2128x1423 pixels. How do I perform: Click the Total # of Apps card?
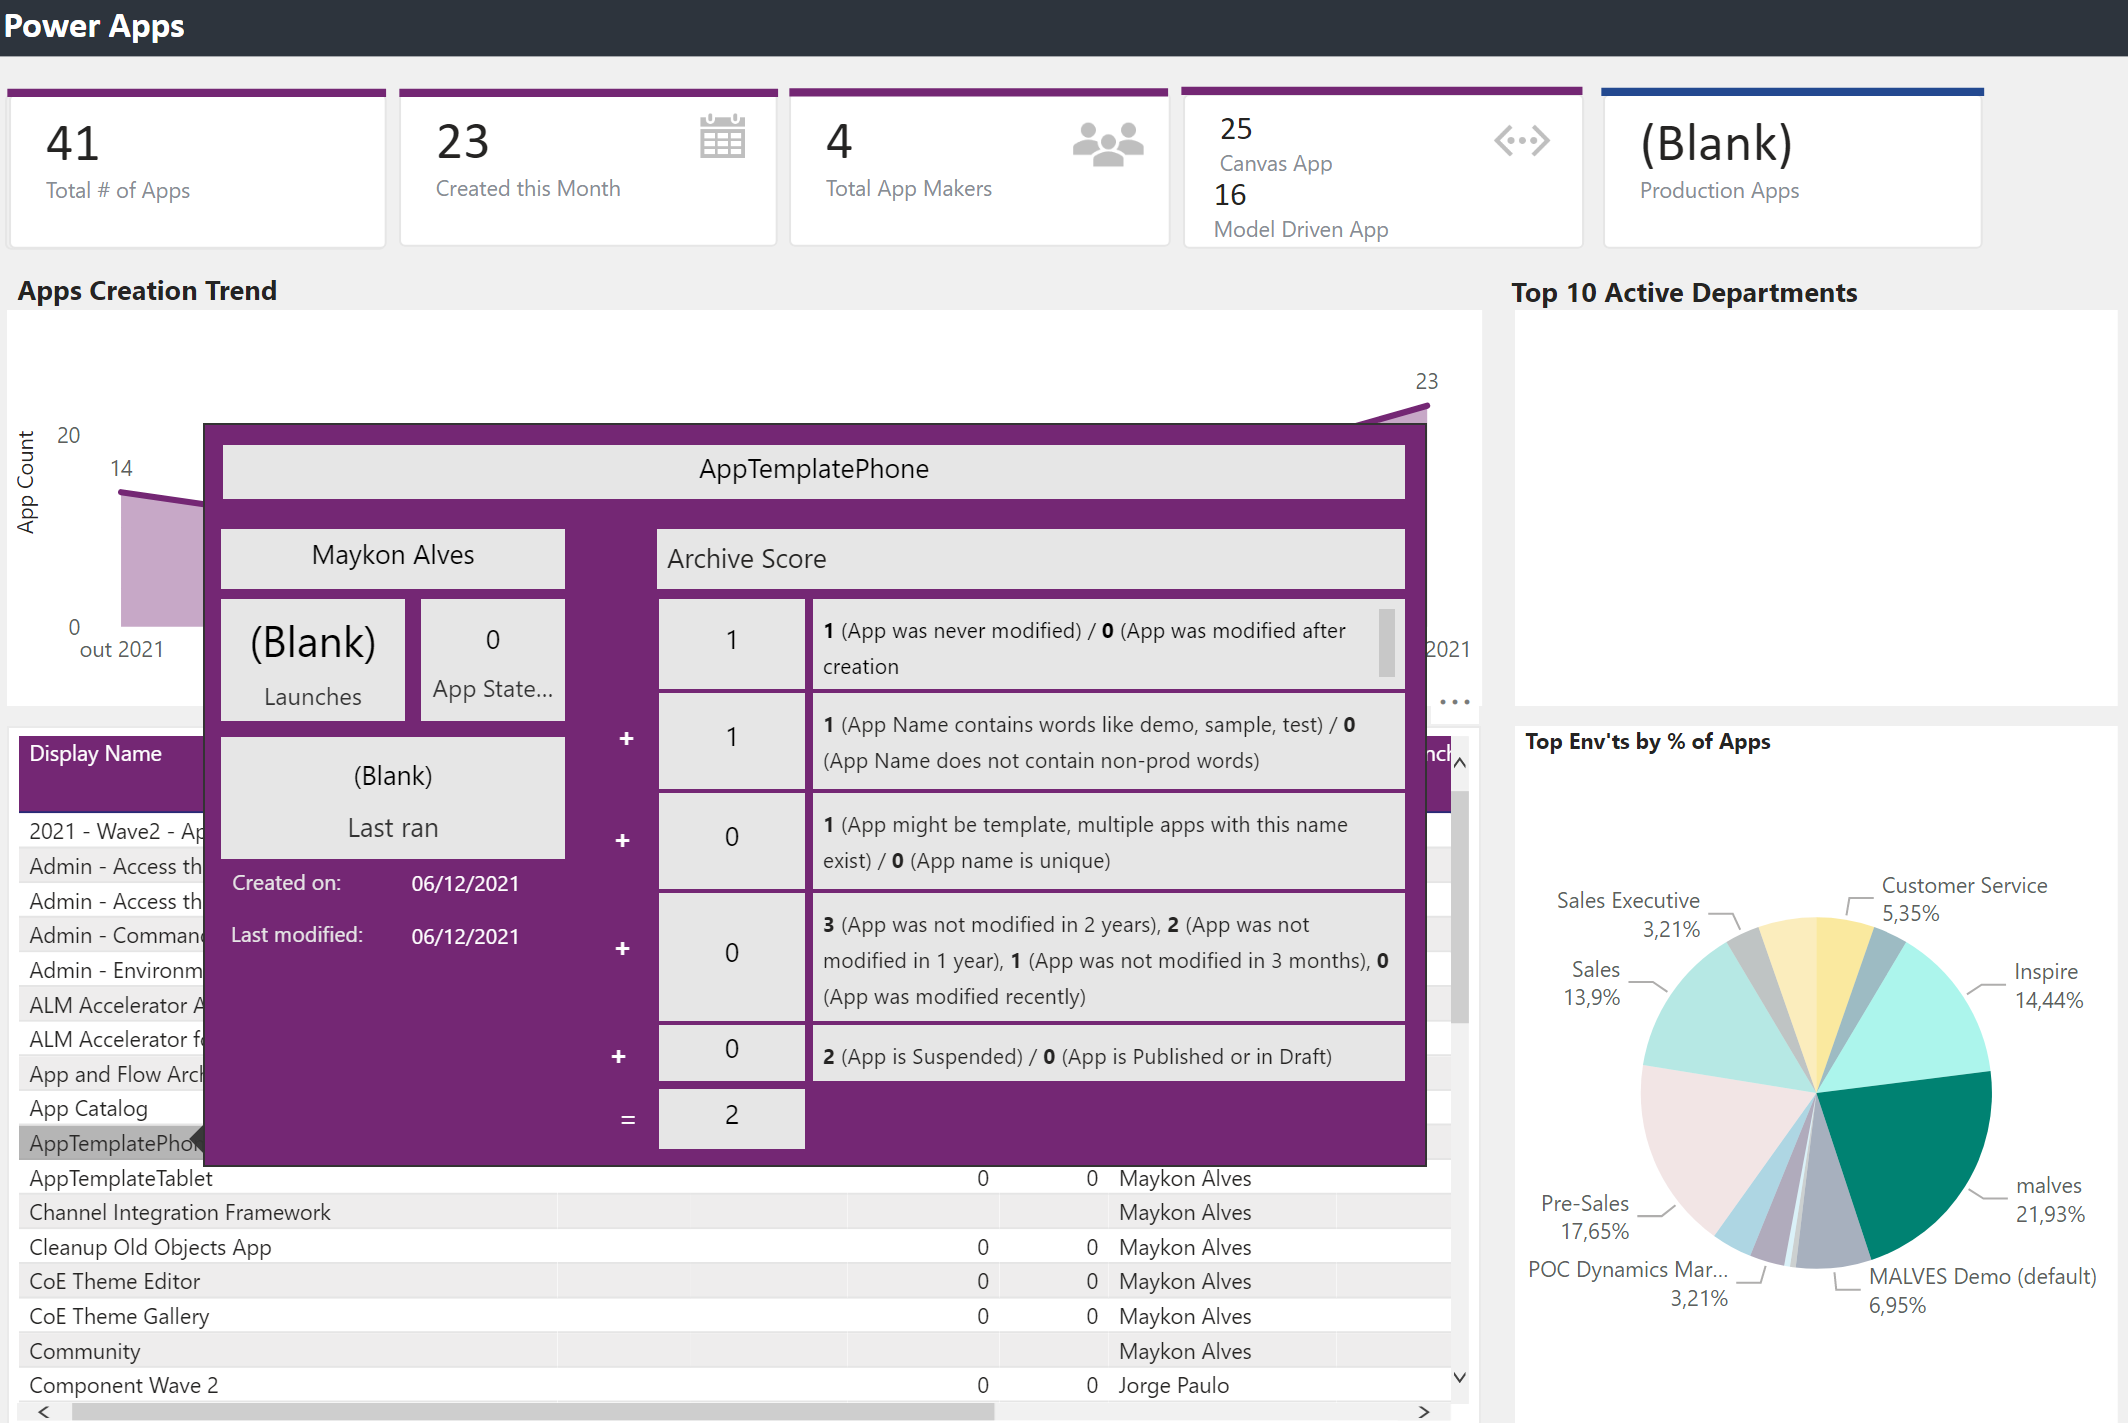(196, 167)
